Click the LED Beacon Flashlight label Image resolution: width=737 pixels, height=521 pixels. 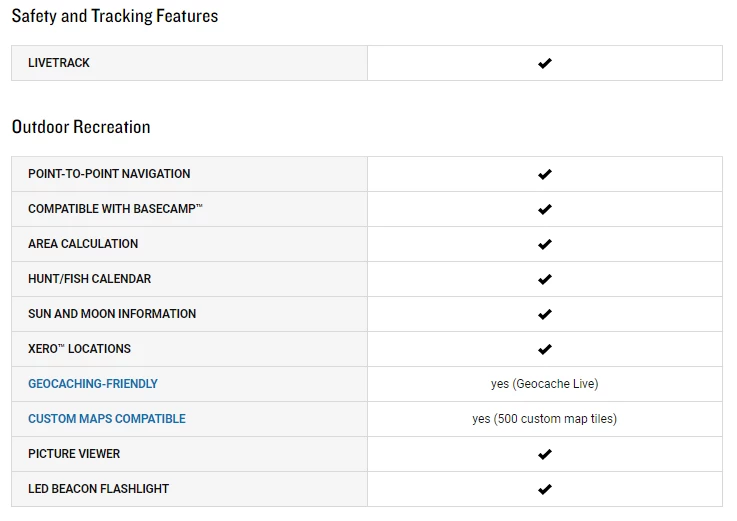point(98,489)
